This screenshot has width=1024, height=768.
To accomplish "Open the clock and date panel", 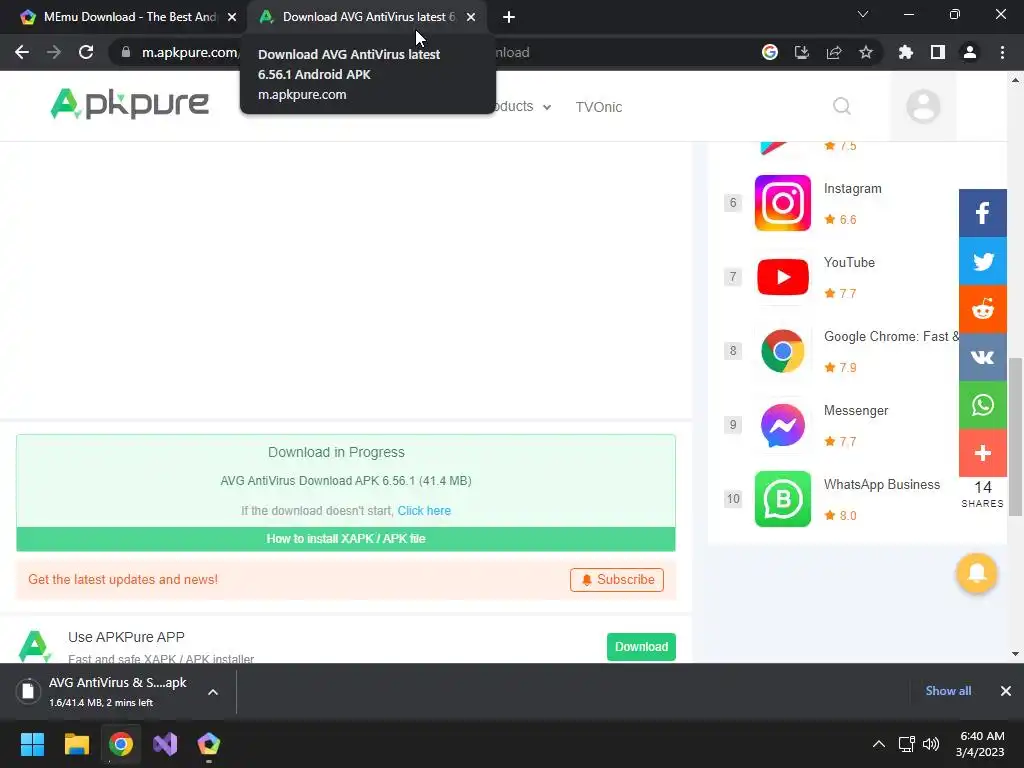I will click(x=980, y=744).
